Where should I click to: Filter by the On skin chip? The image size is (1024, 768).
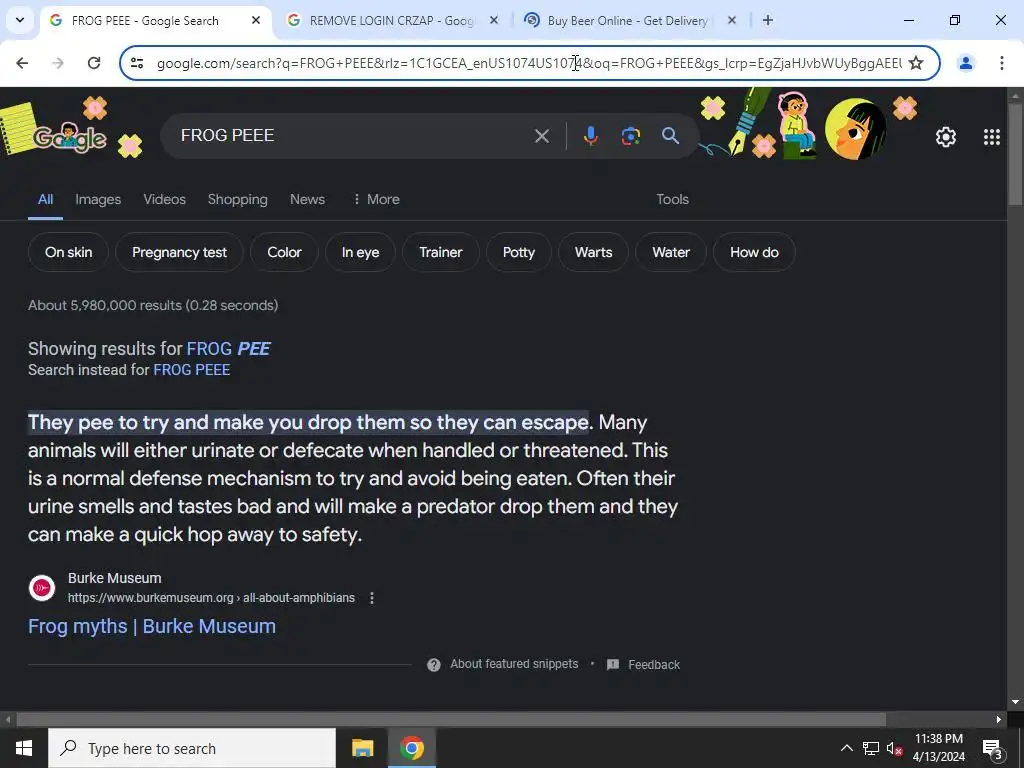[x=69, y=252]
